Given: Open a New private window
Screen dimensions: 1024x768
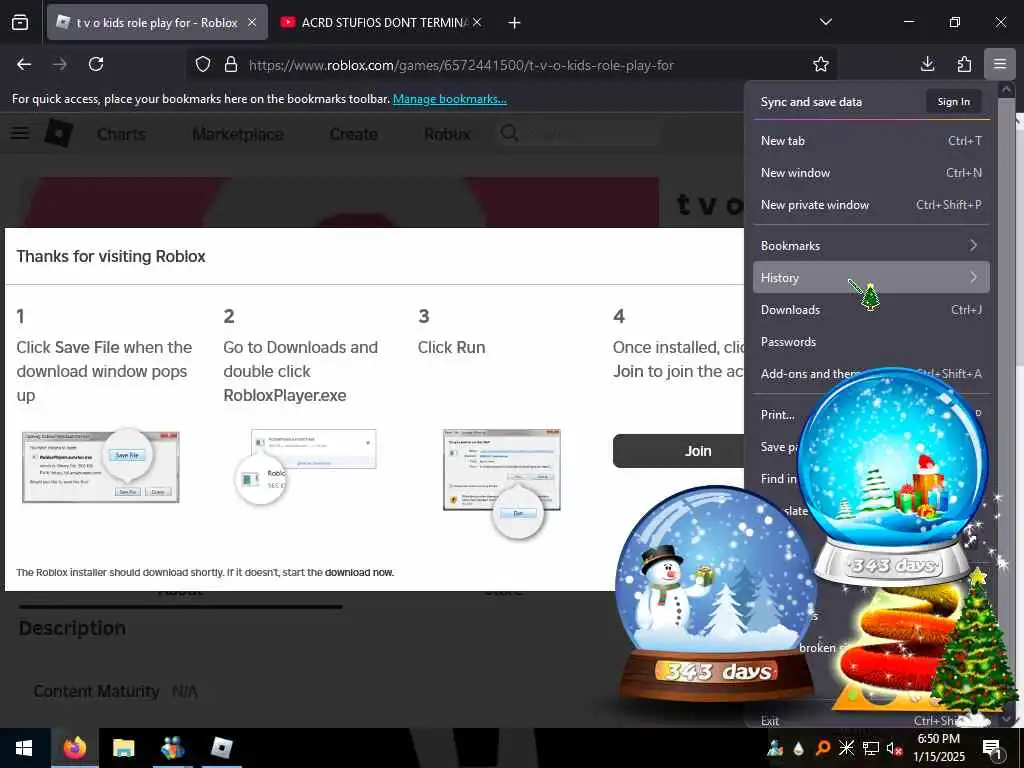Looking at the screenshot, I should (871, 205).
